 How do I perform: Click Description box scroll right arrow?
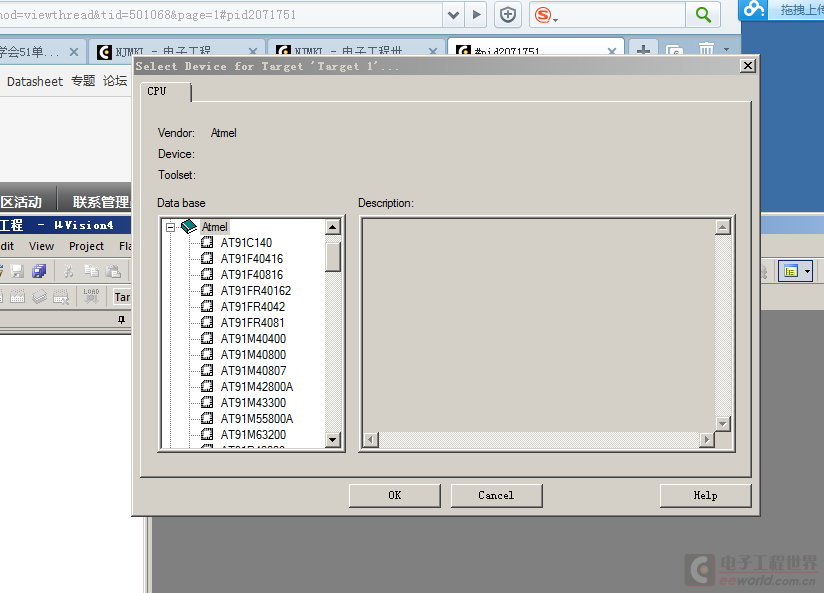pos(707,439)
